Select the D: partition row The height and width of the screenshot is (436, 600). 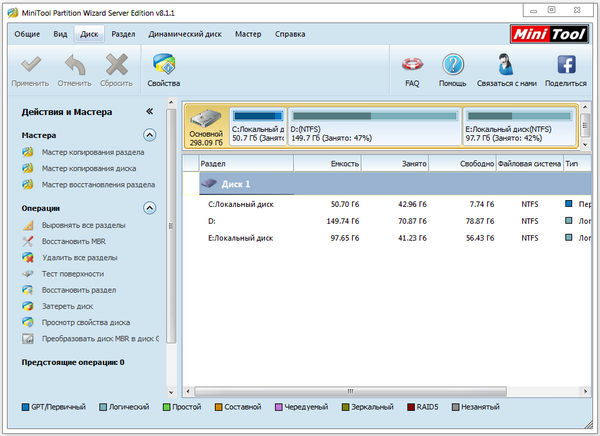[x=387, y=221]
